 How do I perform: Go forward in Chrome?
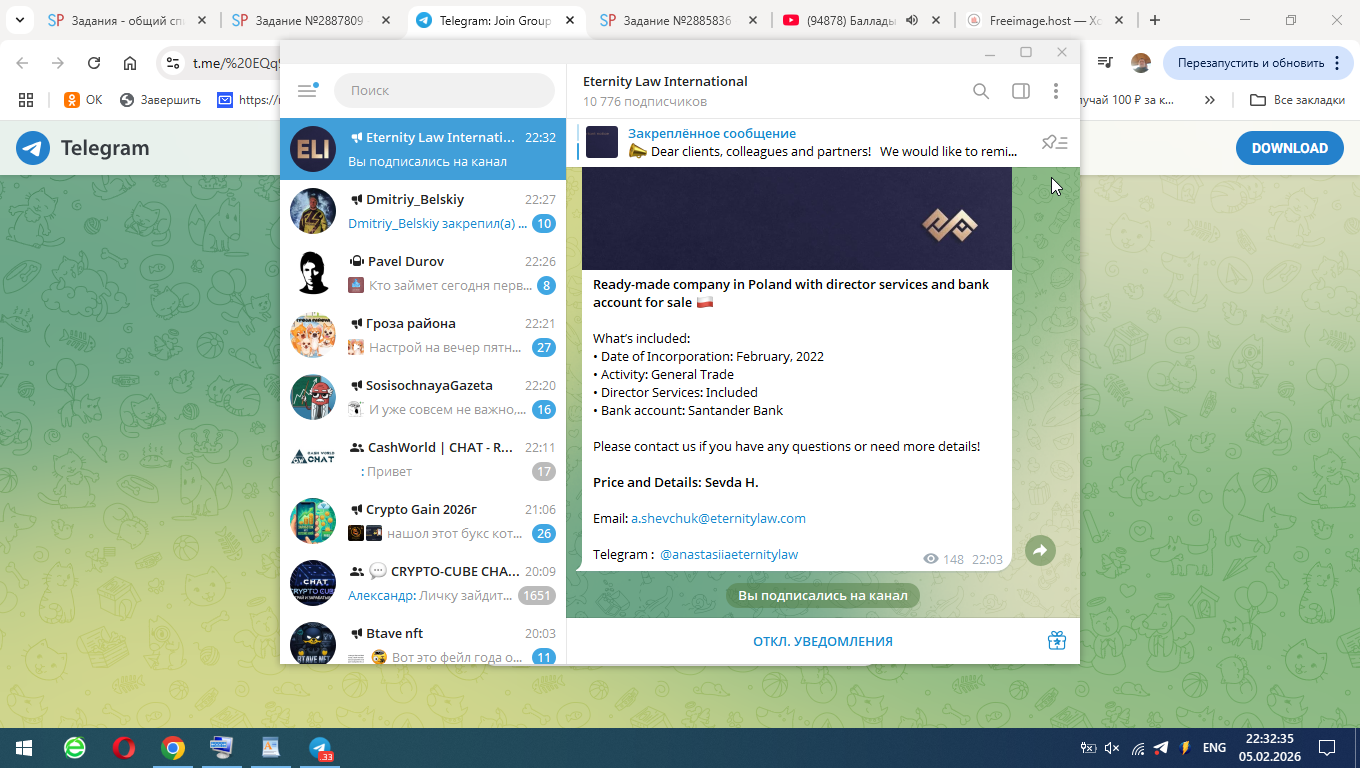coord(58,63)
